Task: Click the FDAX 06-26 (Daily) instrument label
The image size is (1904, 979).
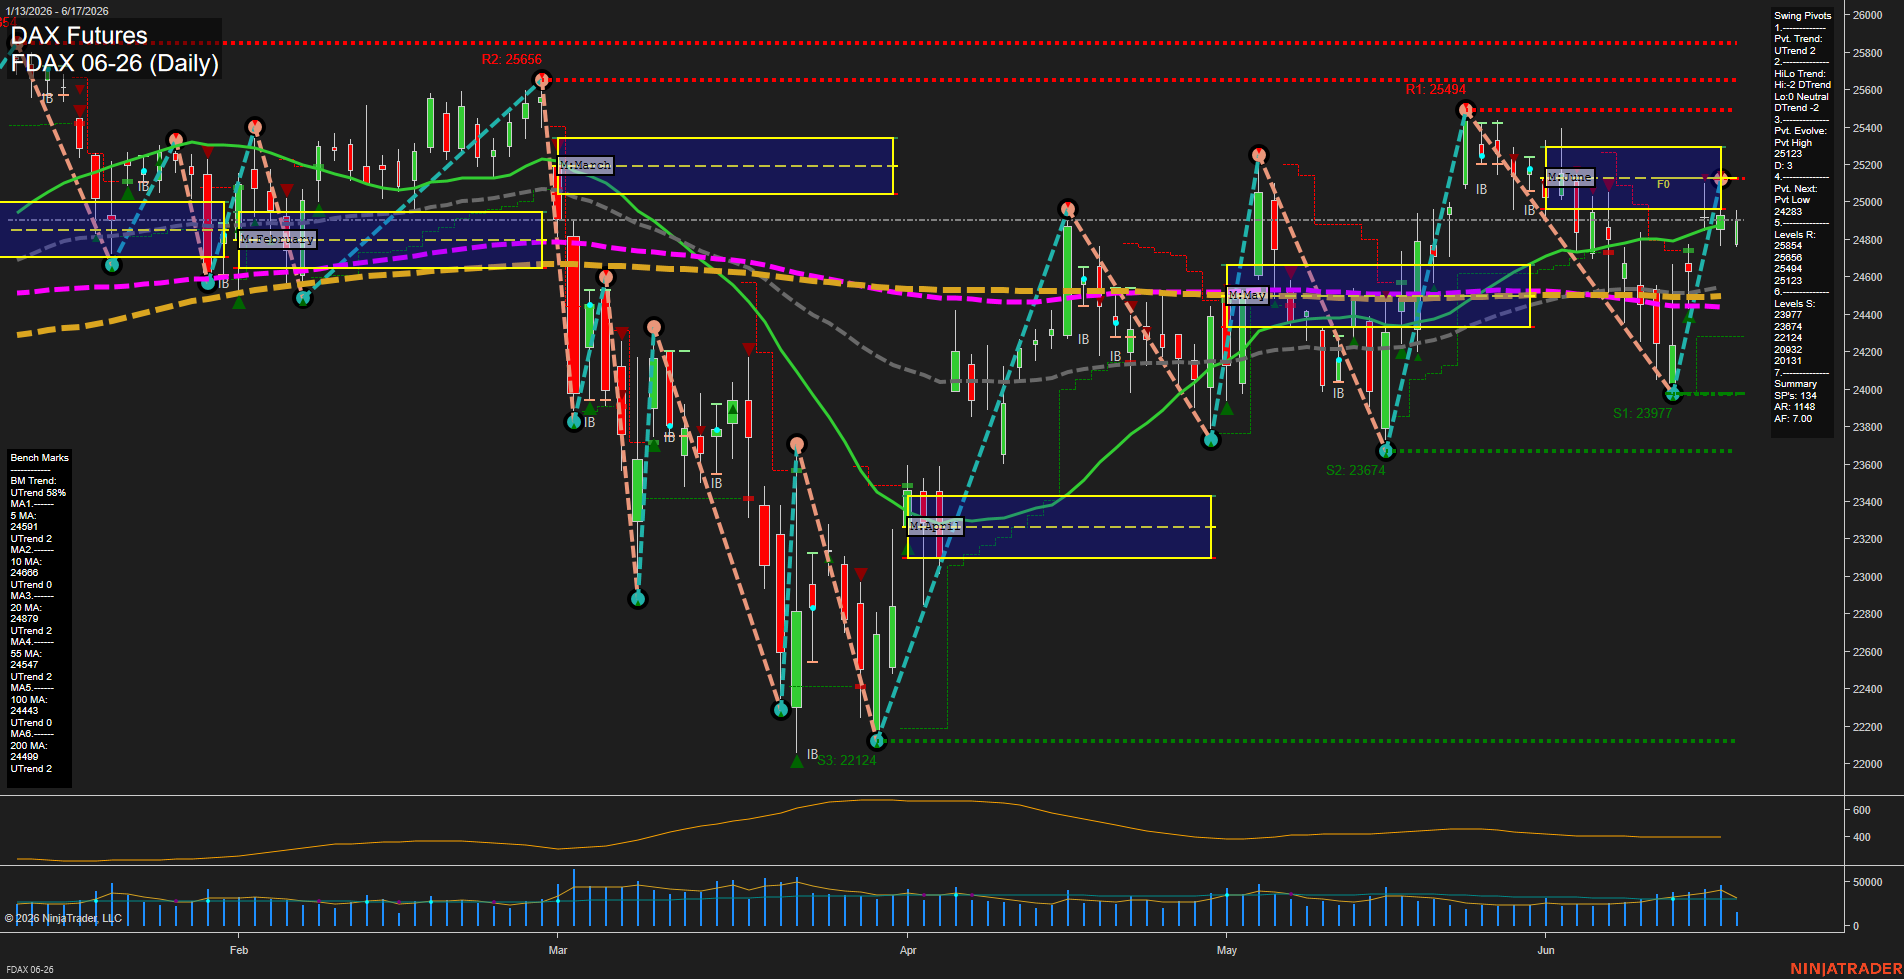Action: pyautogui.click(x=115, y=63)
